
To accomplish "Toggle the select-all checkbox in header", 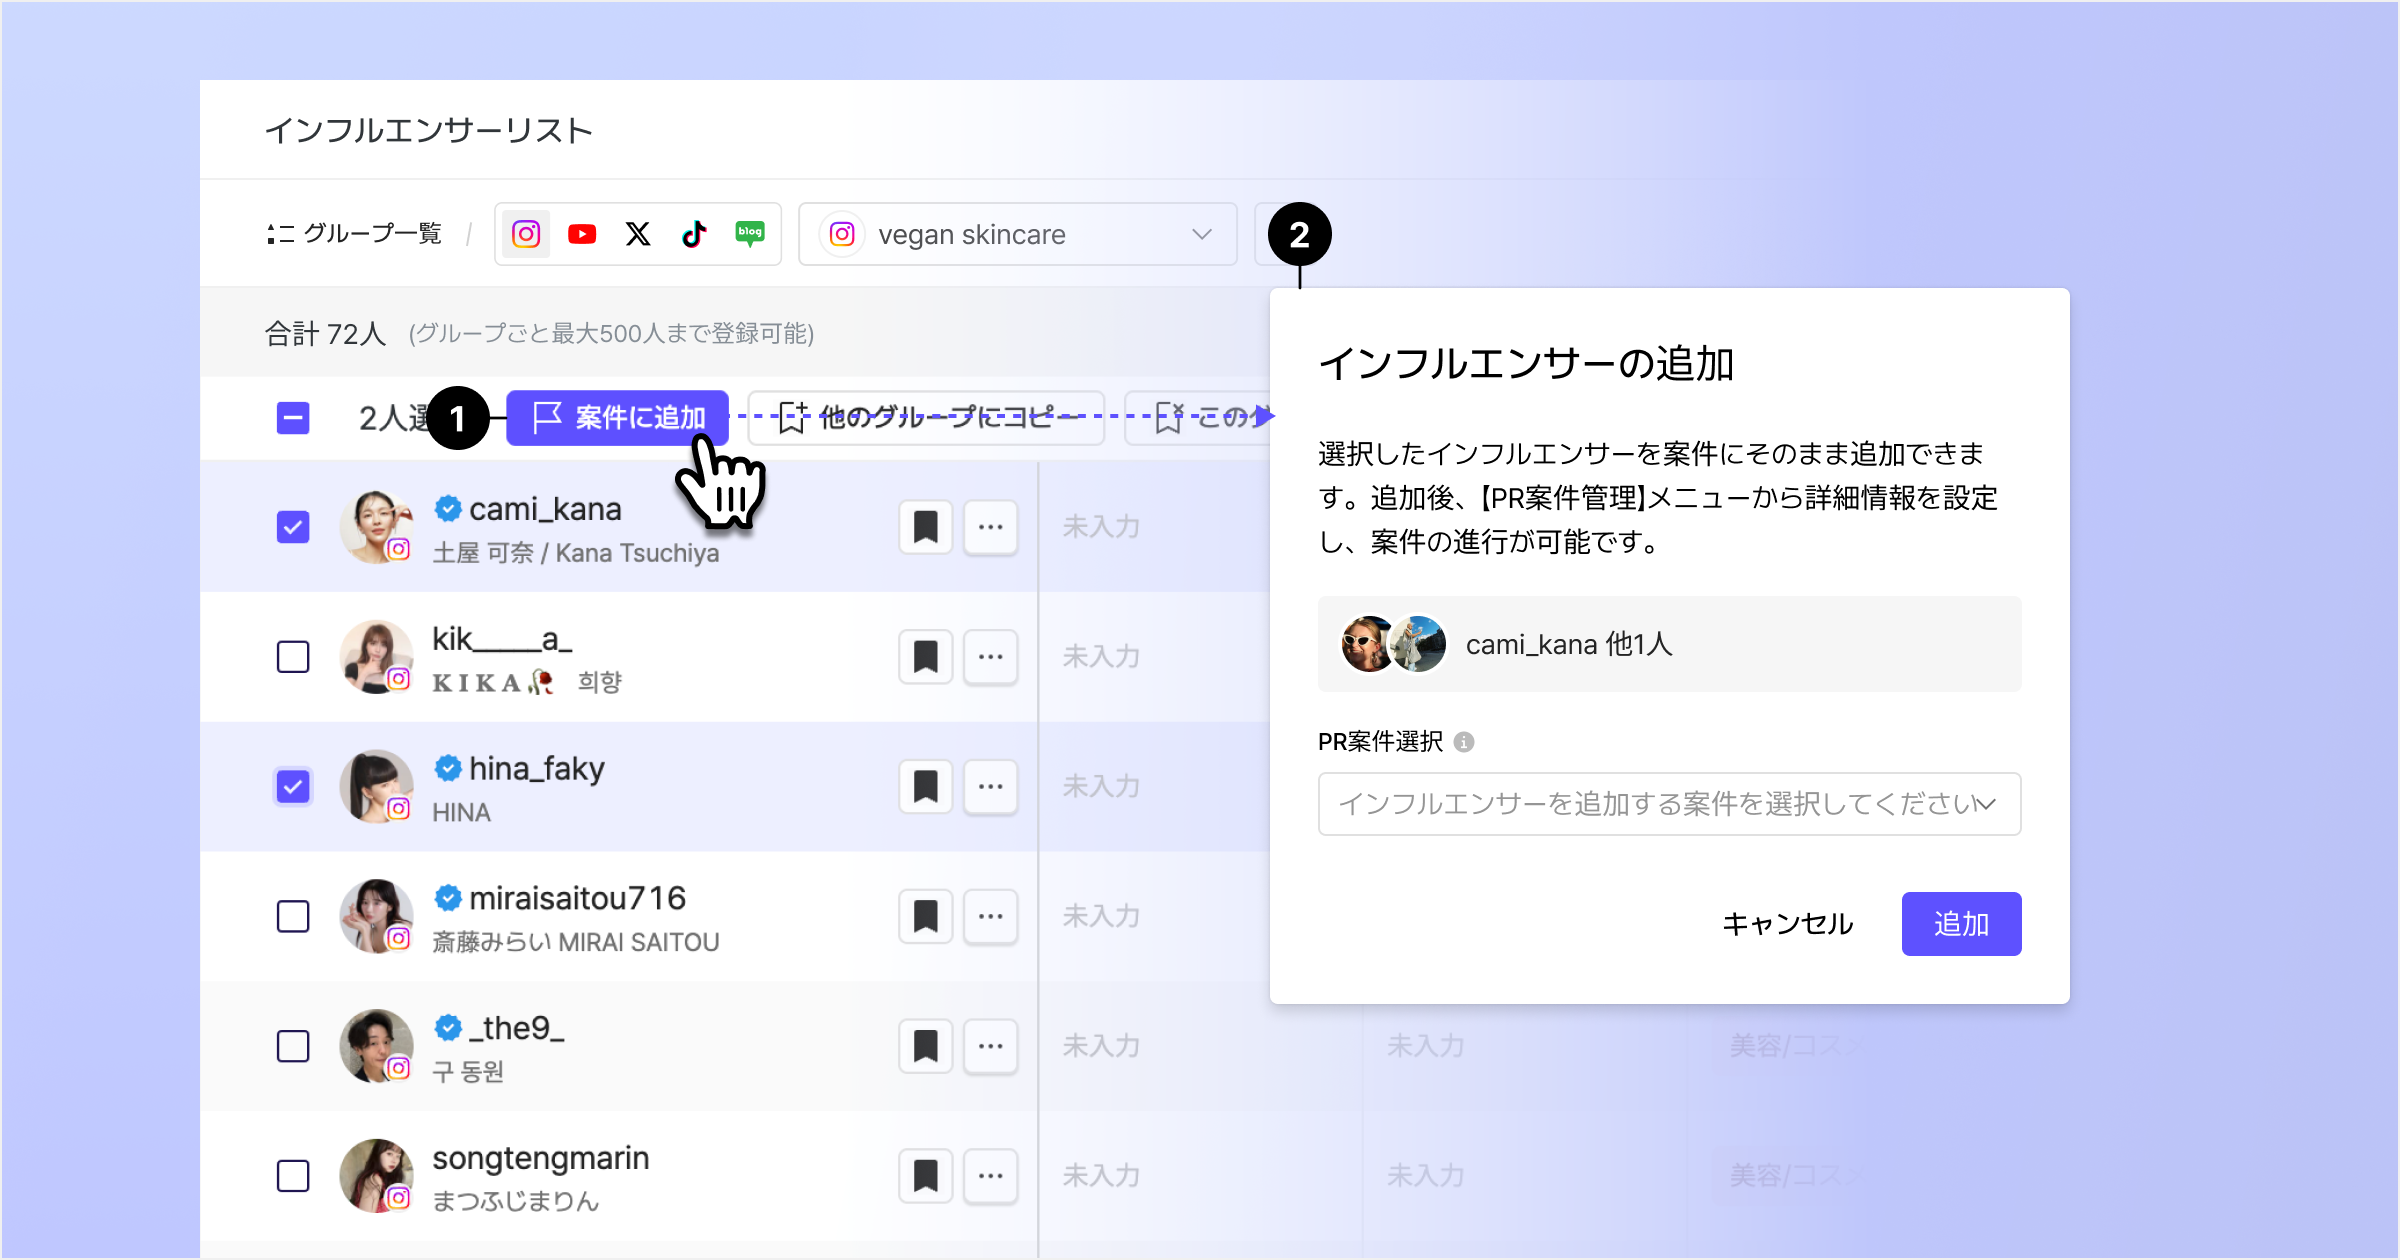I will click(293, 418).
